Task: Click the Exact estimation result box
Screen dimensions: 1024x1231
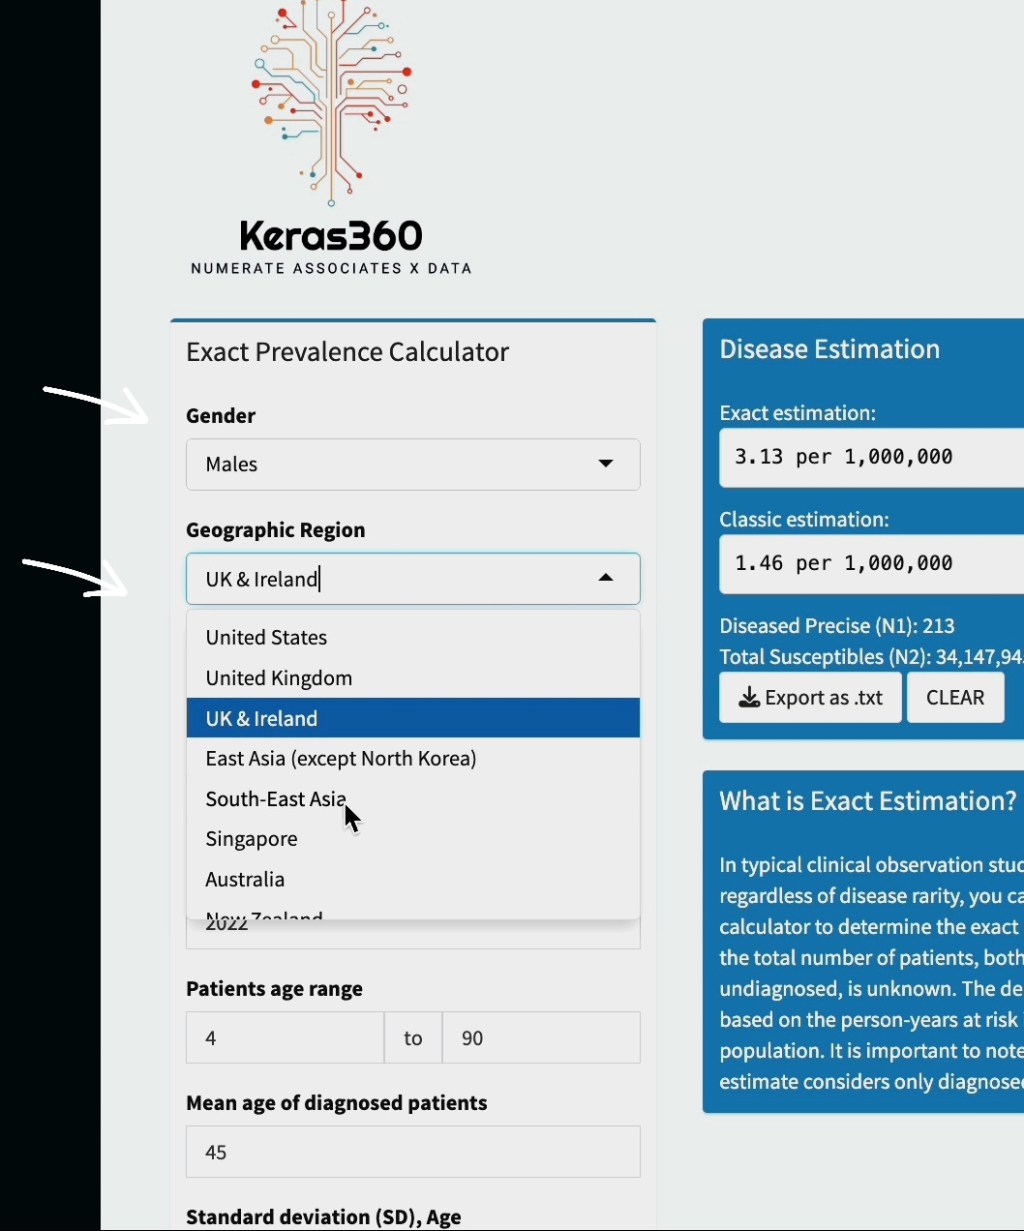Action: 870,457
